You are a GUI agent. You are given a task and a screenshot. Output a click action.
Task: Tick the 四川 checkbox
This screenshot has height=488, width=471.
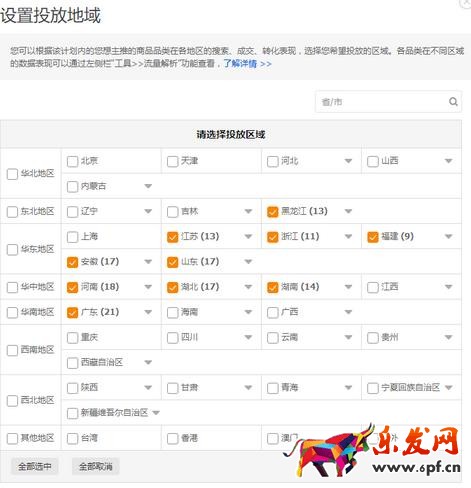[172, 338]
